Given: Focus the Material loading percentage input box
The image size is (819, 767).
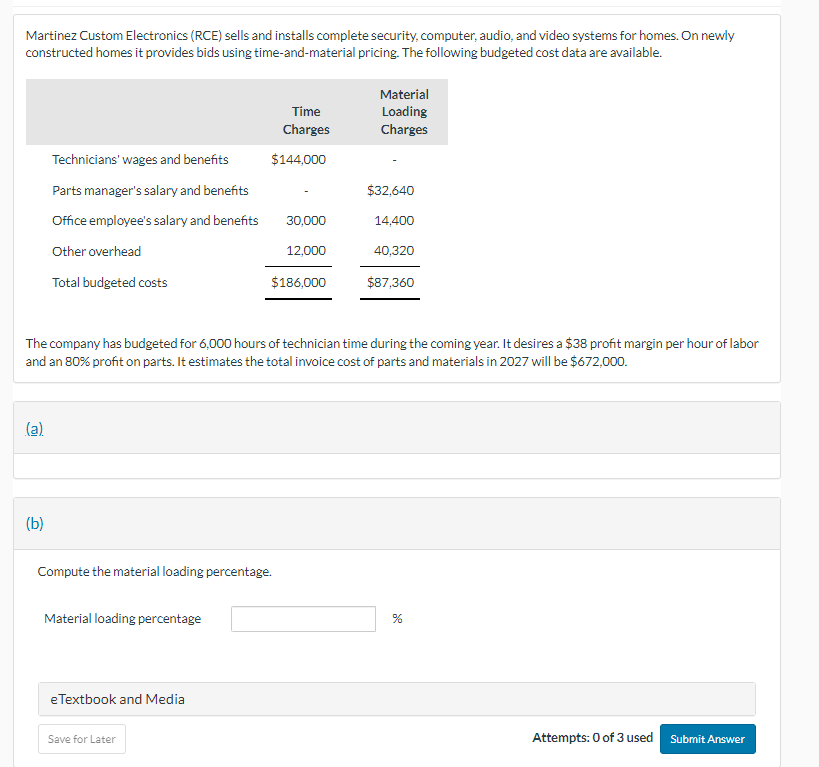Looking at the screenshot, I should click(x=304, y=619).
